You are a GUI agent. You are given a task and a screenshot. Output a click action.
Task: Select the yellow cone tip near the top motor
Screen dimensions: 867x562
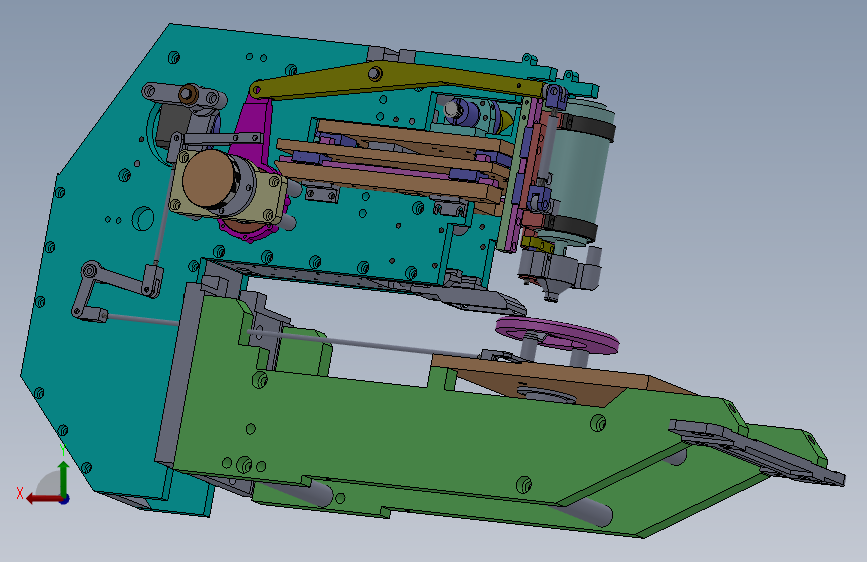(505, 122)
